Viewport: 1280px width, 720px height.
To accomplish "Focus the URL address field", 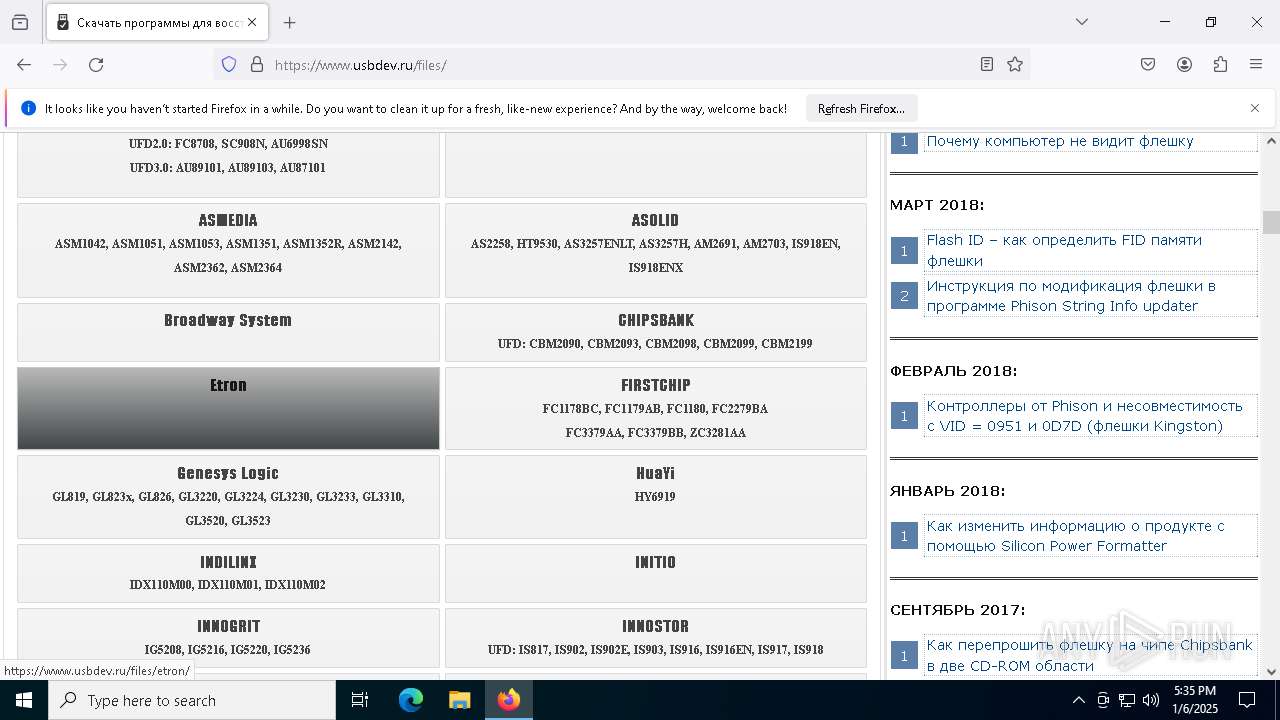I will click(620, 65).
